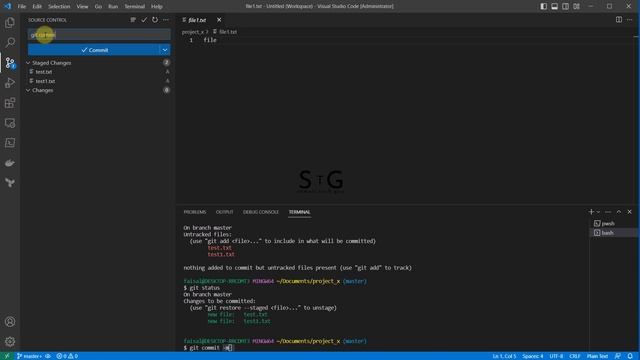Open the Docker view in activity bar
Image resolution: width=640 pixels, height=360 pixels.
(x=10, y=163)
